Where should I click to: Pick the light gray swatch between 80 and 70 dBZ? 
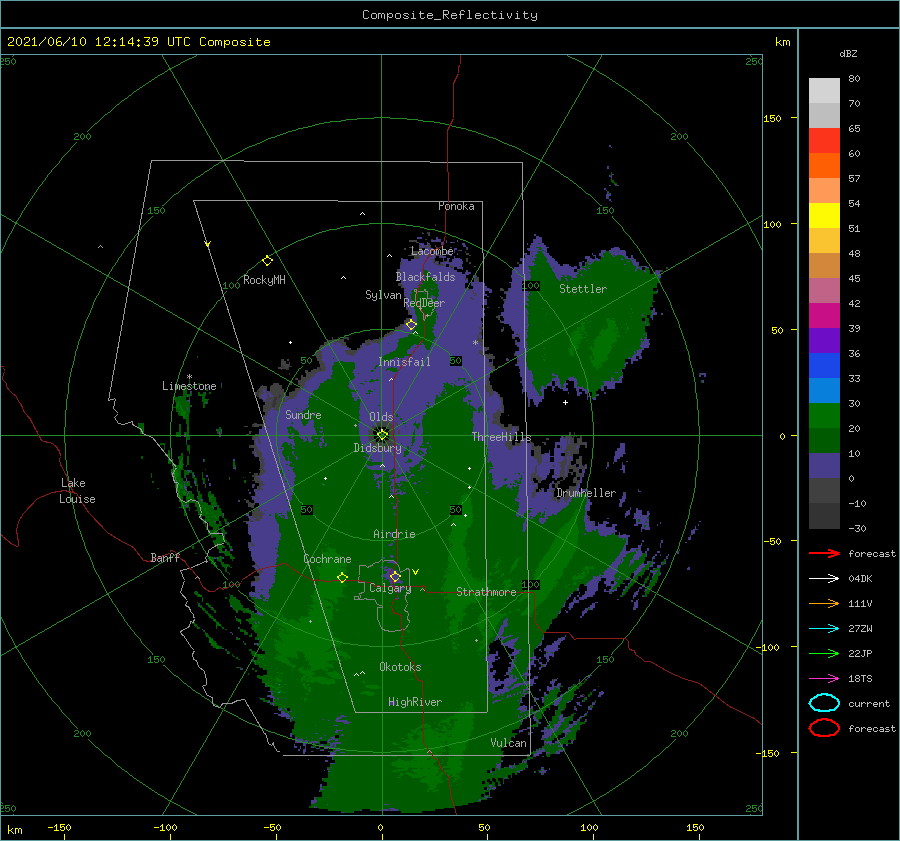click(824, 91)
